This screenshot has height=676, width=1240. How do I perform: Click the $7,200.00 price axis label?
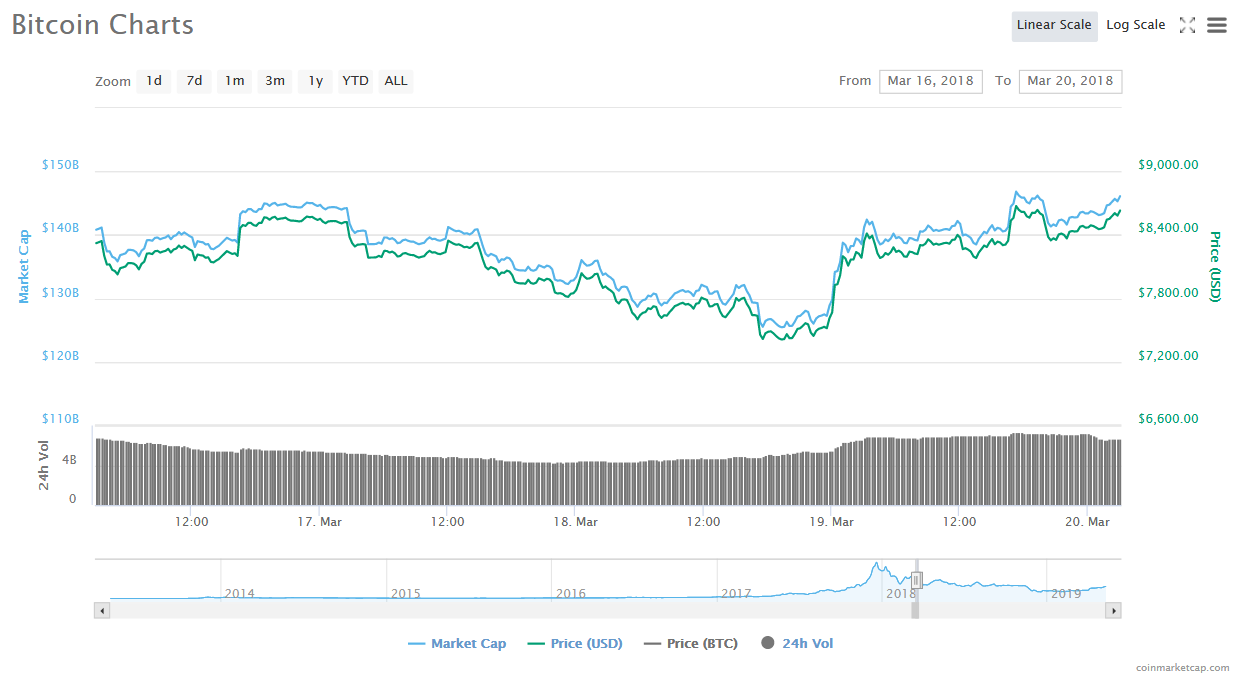[x=1168, y=356]
